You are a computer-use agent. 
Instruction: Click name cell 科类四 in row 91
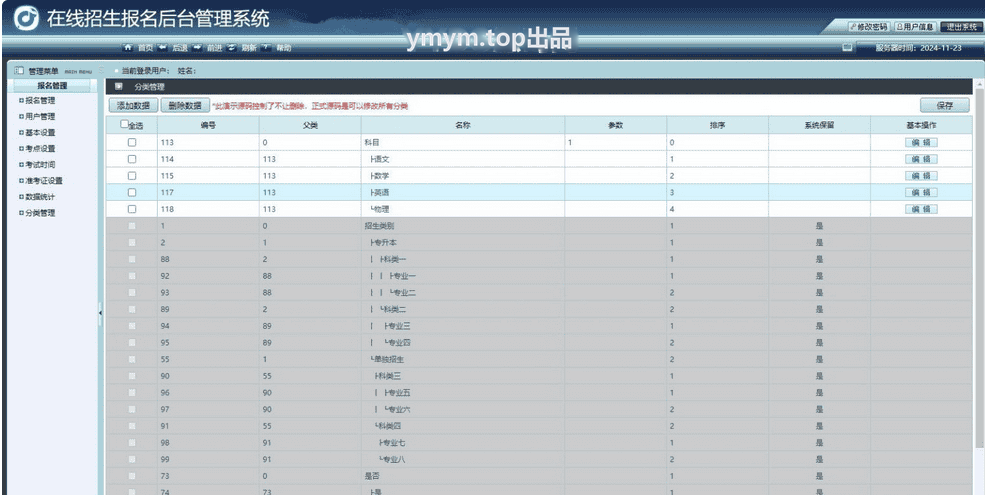coord(463,426)
